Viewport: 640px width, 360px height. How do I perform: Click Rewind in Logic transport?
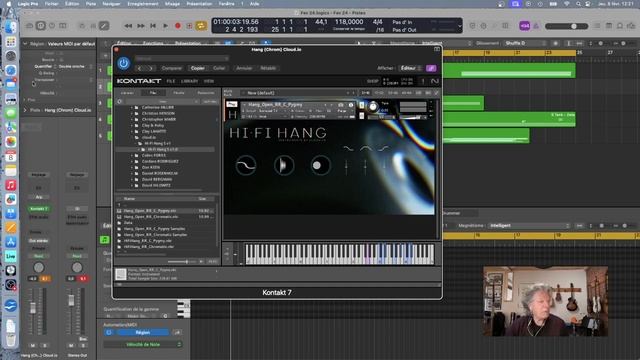tap(128, 26)
